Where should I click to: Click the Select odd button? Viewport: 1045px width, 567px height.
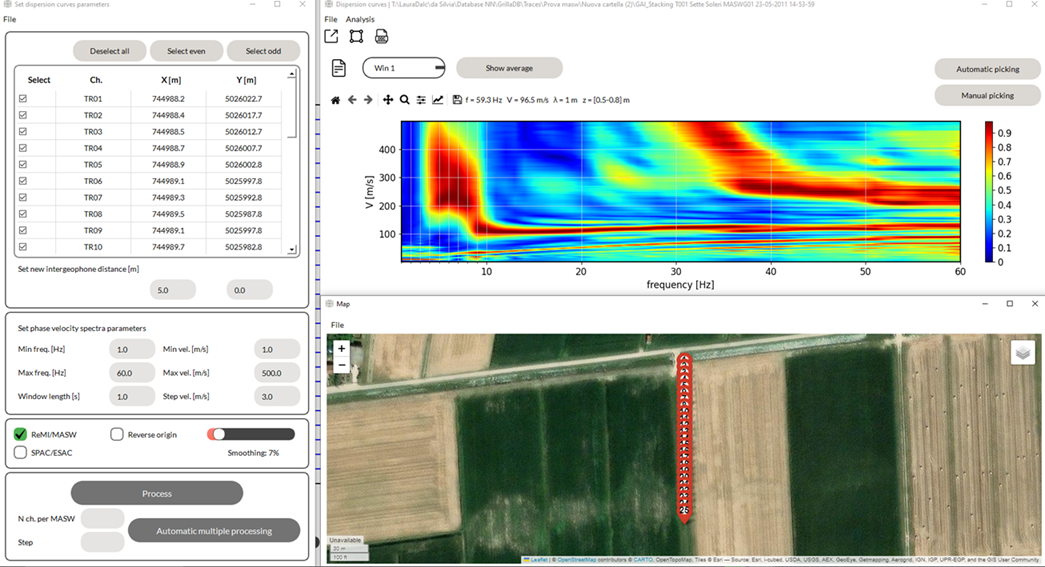[263, 51]
